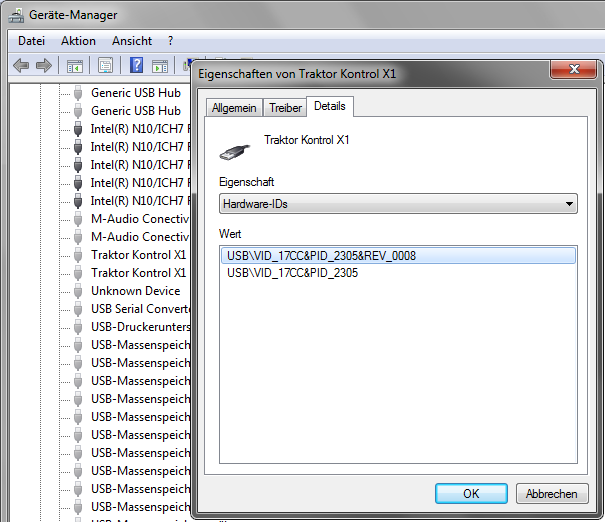Confirm with the OK button
This screenshot has height=522, width=605.
pyautogui.click(x=471, y=493)
